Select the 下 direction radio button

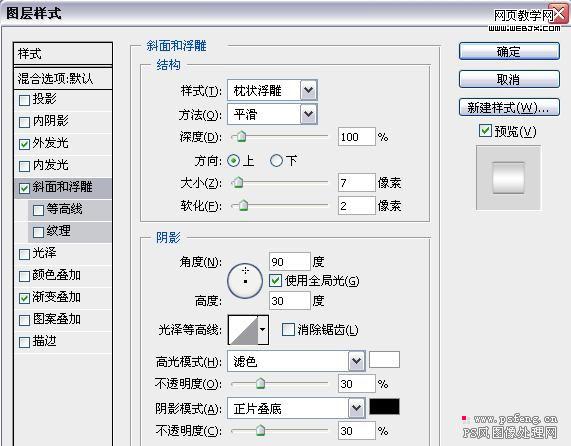(x=276, y=161)
